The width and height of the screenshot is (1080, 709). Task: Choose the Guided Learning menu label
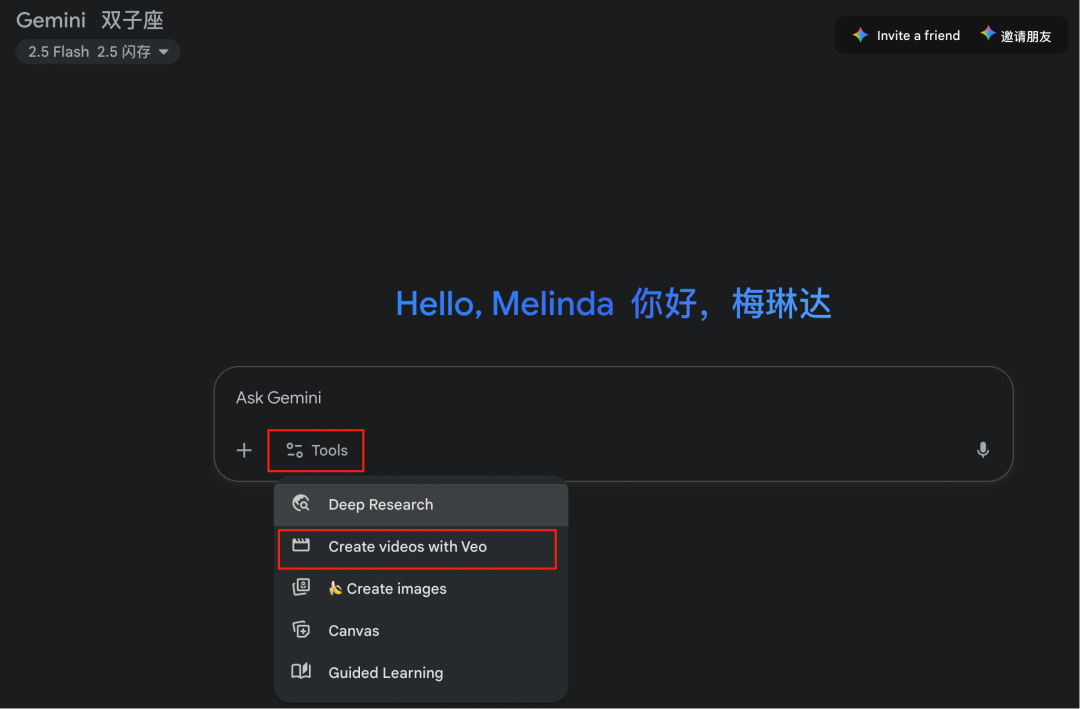385,673
